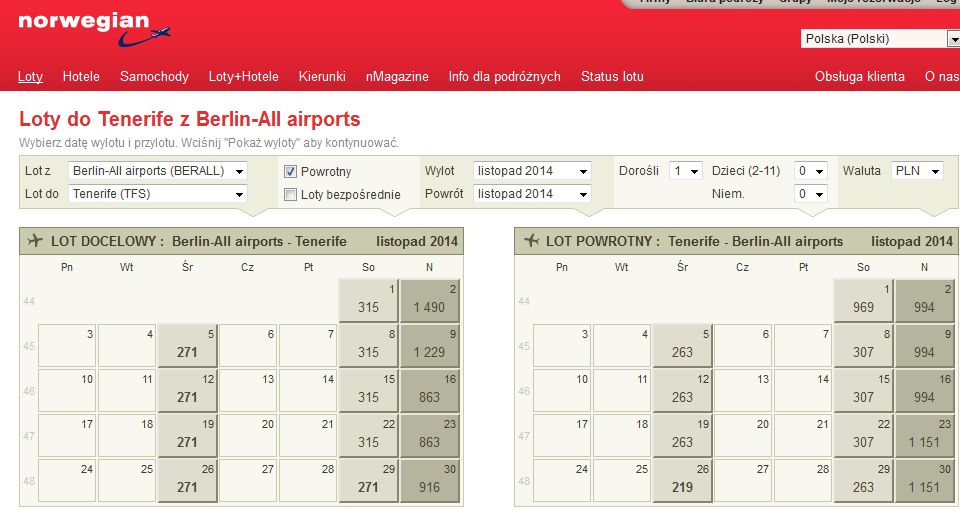Viewport: 960px width, 511px height.
Task: Open the Kierunki menu
Action: coord(322,76)
